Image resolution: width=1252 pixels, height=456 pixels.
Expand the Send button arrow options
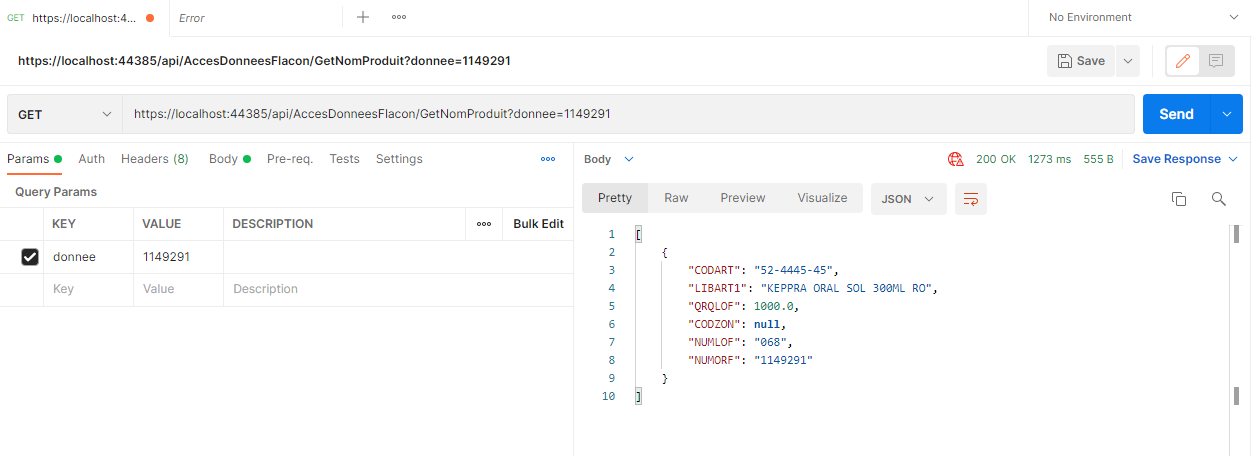1227,114
